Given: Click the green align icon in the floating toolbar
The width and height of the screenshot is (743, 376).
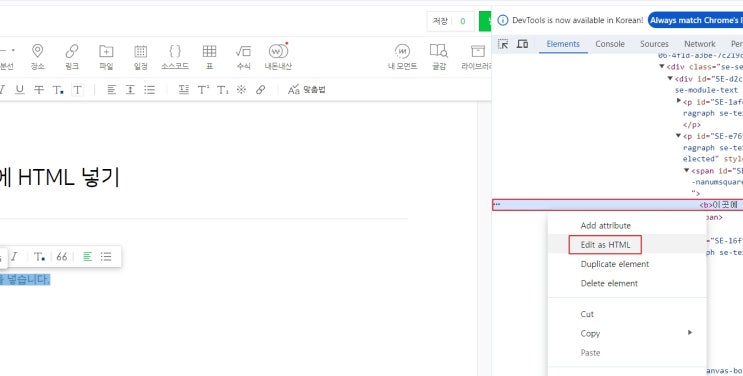Looking at the screenshot, I should coord(87,257).
